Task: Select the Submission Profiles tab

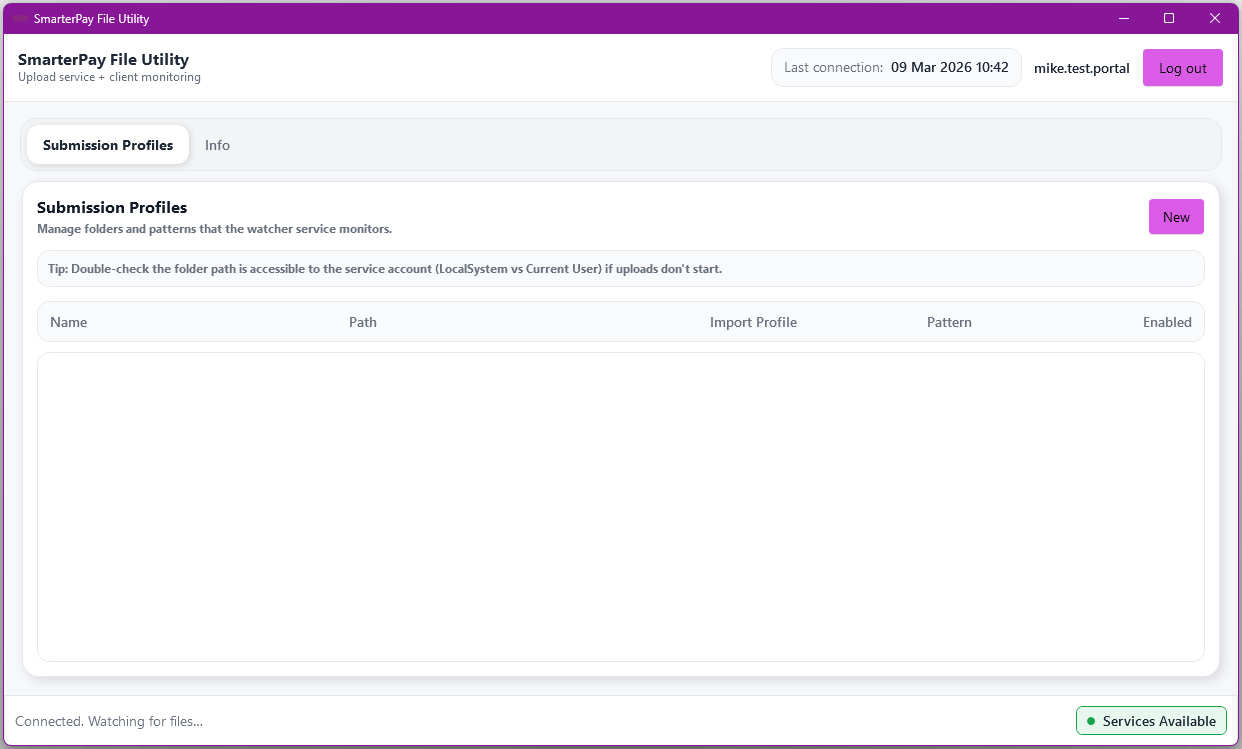Action: pos(108,145)
